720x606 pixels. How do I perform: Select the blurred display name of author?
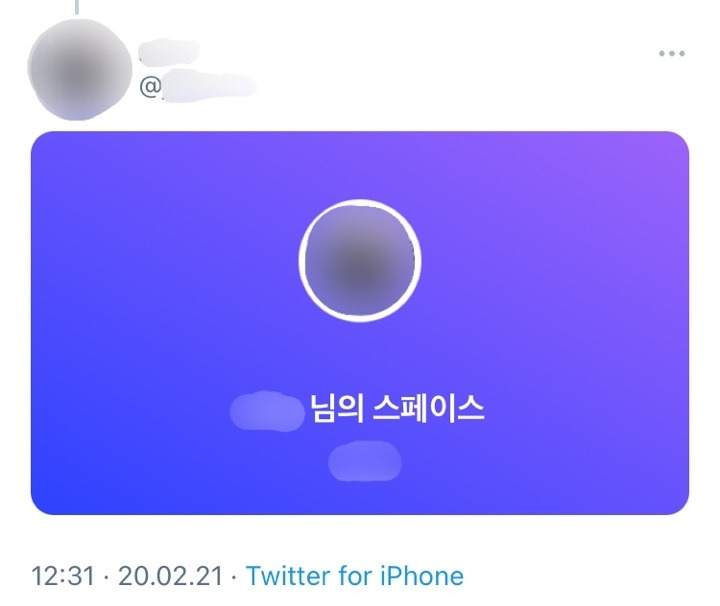[x=169, y=50]
